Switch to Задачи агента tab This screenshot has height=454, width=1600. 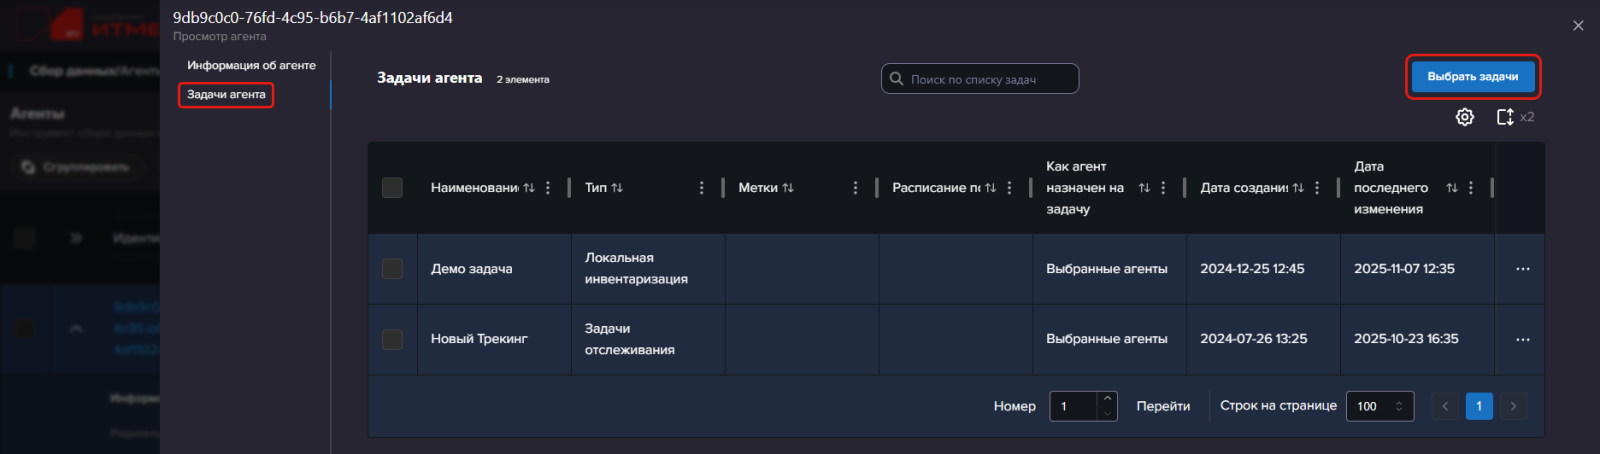click(226, 95)
